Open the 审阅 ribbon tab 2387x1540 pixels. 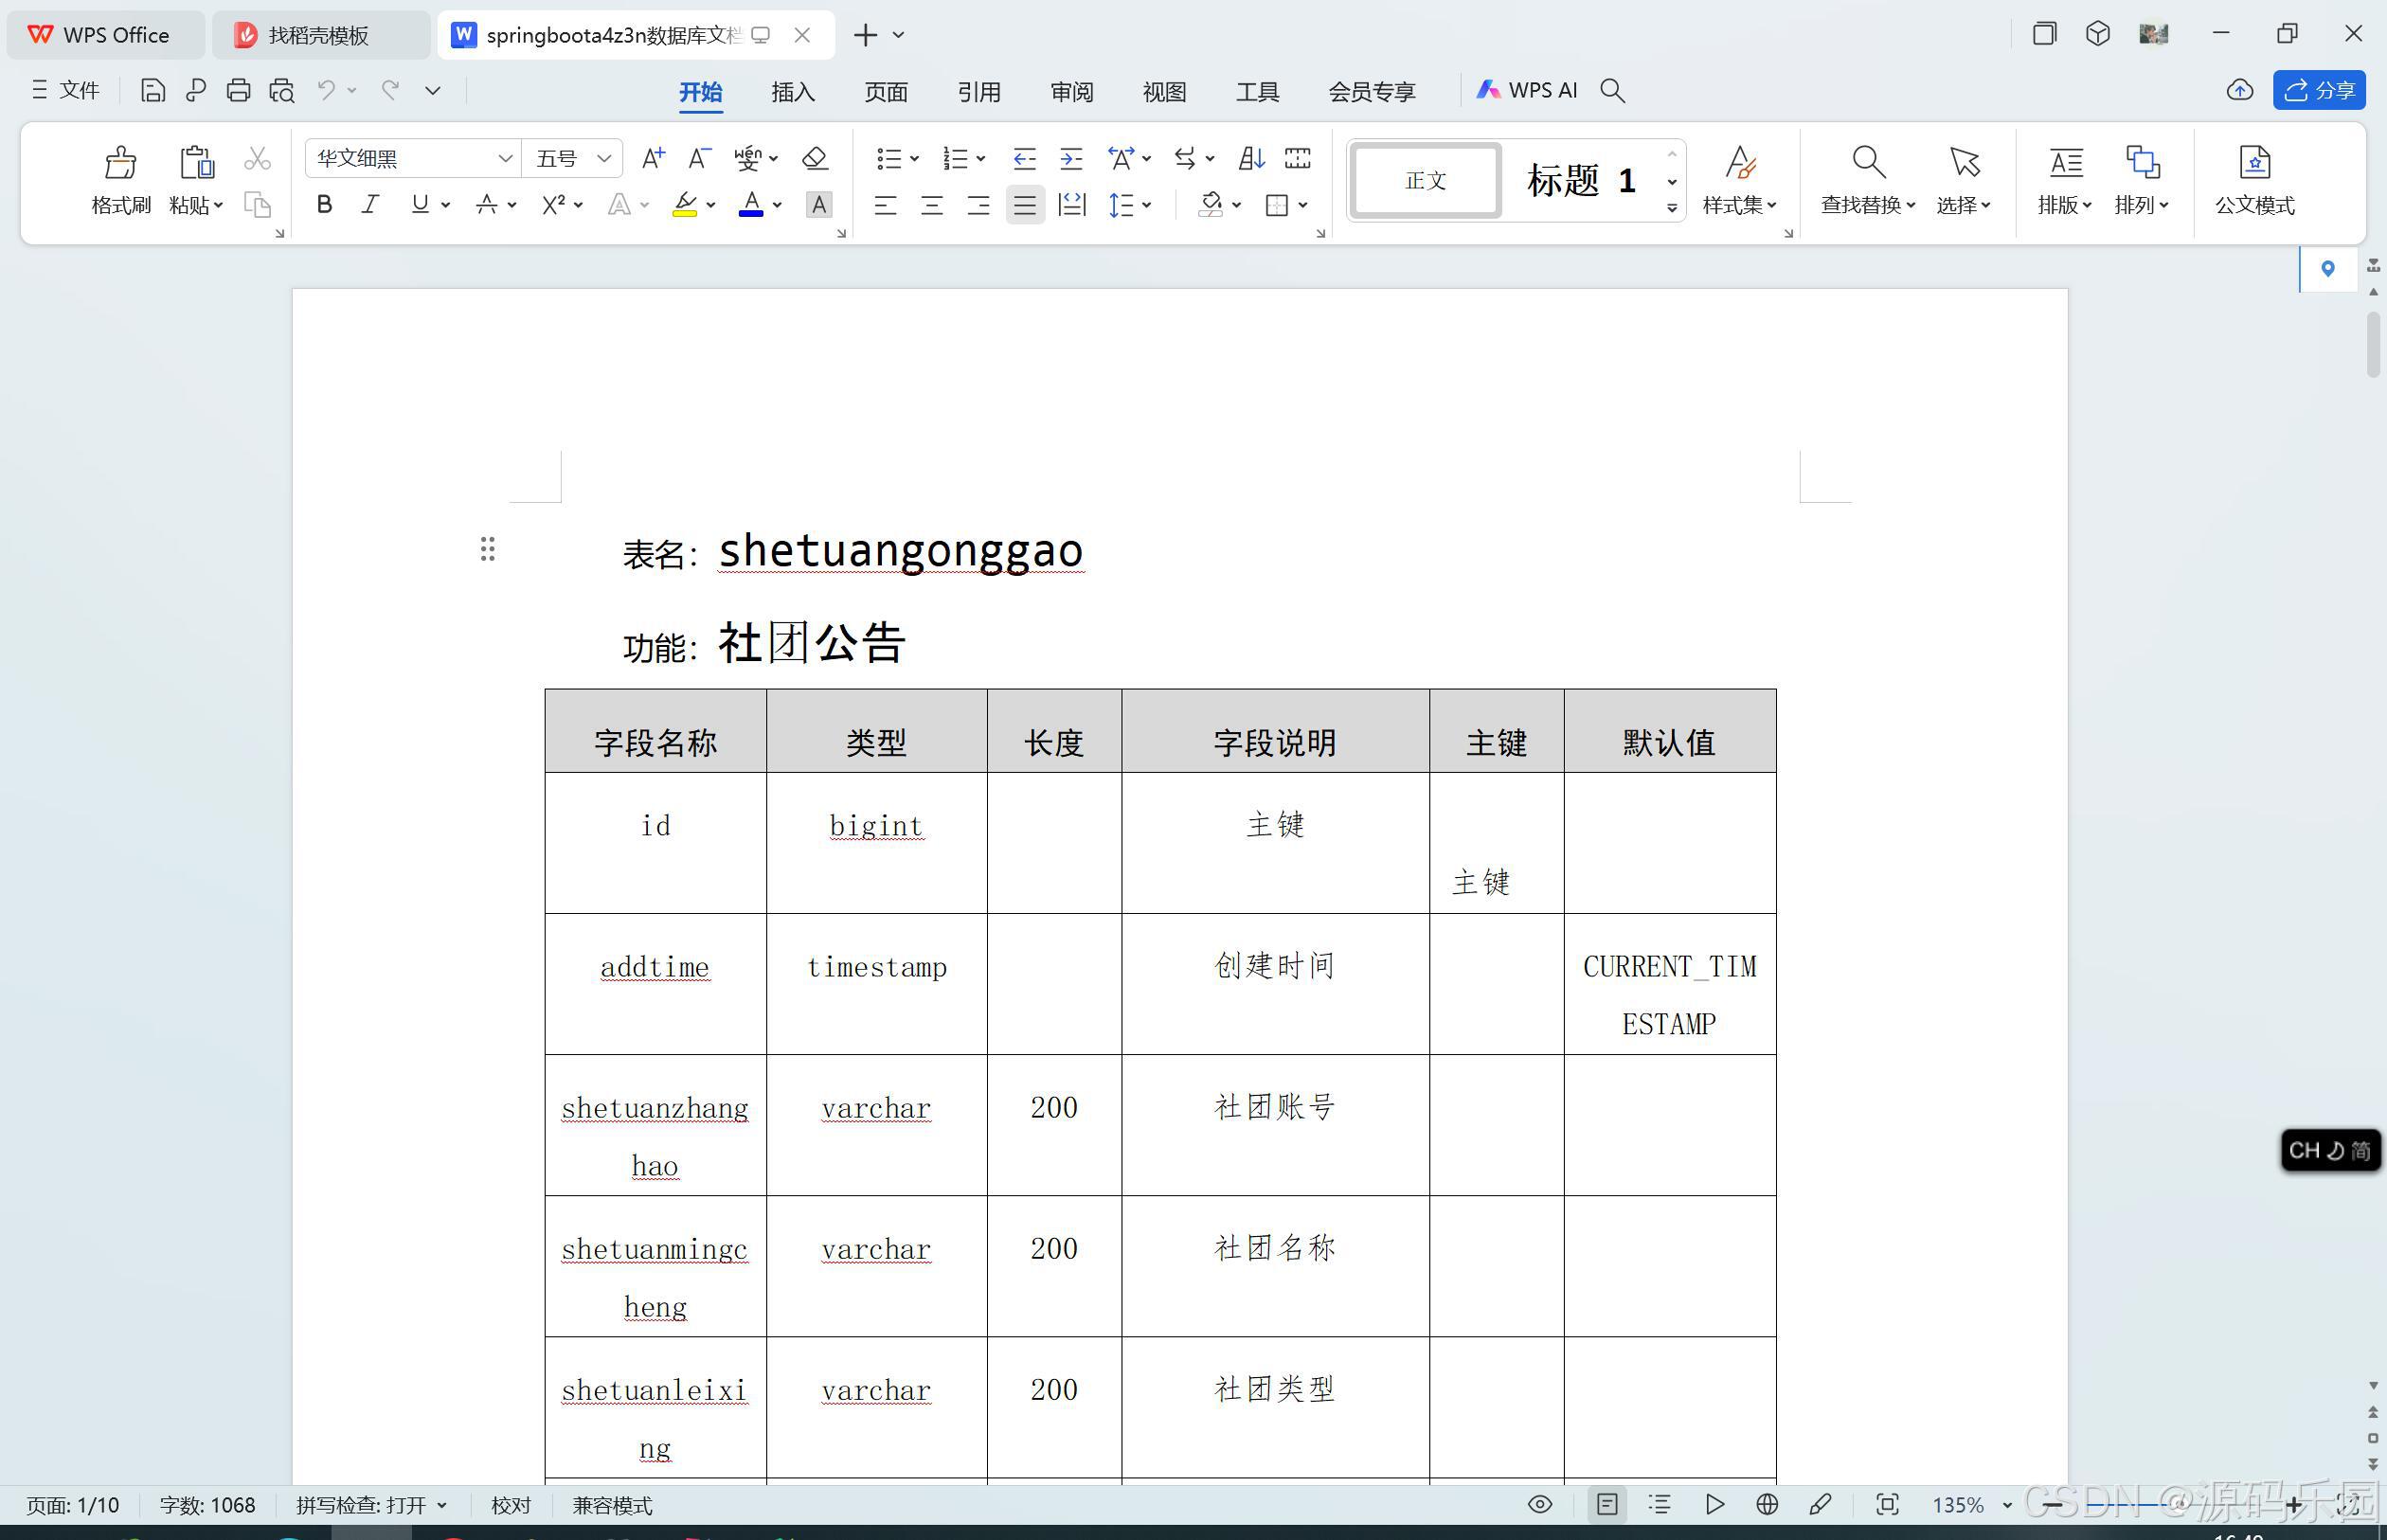click(1071, 91)
